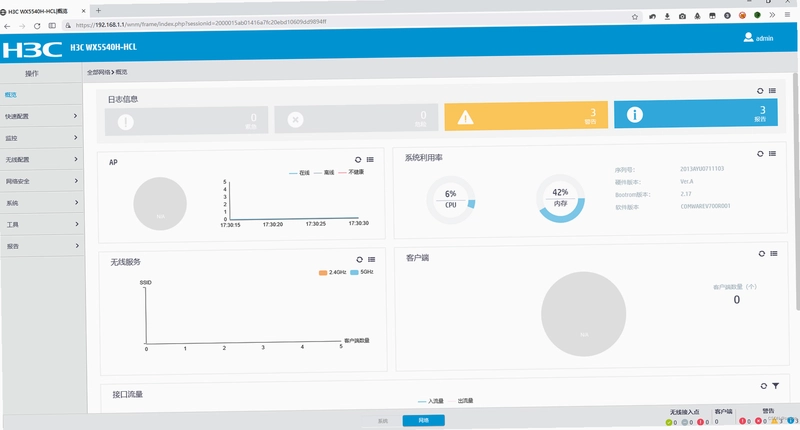The image size is (800, 430).
Task: Click software version COMWAREV700R001
Action: tap(705, 207)
